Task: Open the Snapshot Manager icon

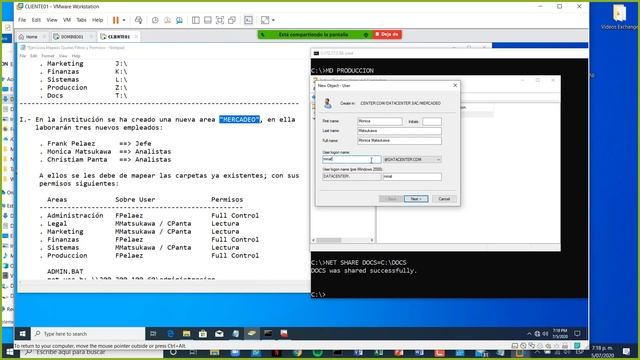Action: coord(179,20)
